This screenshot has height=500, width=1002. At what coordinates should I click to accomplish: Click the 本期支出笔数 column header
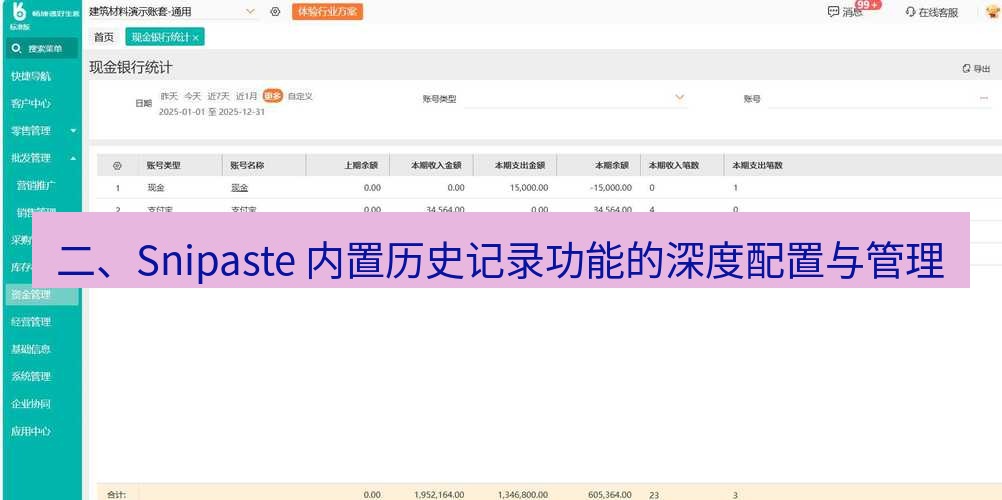758,166
